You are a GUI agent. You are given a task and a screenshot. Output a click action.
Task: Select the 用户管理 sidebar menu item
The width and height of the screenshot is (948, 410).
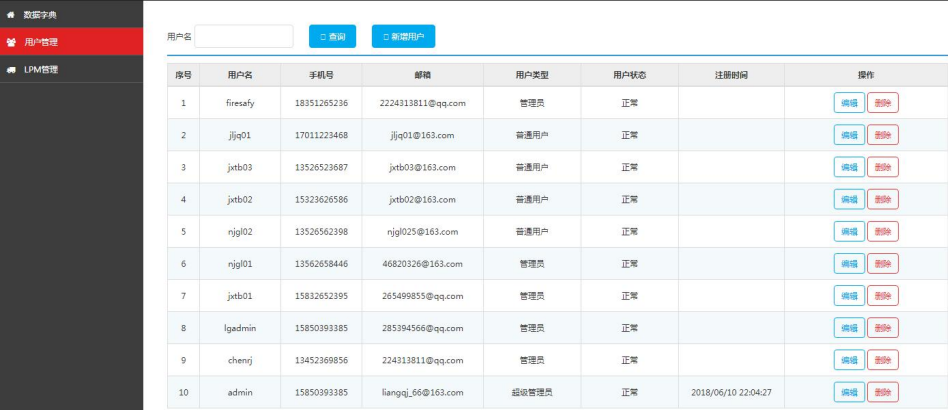[x=41, y=42]
